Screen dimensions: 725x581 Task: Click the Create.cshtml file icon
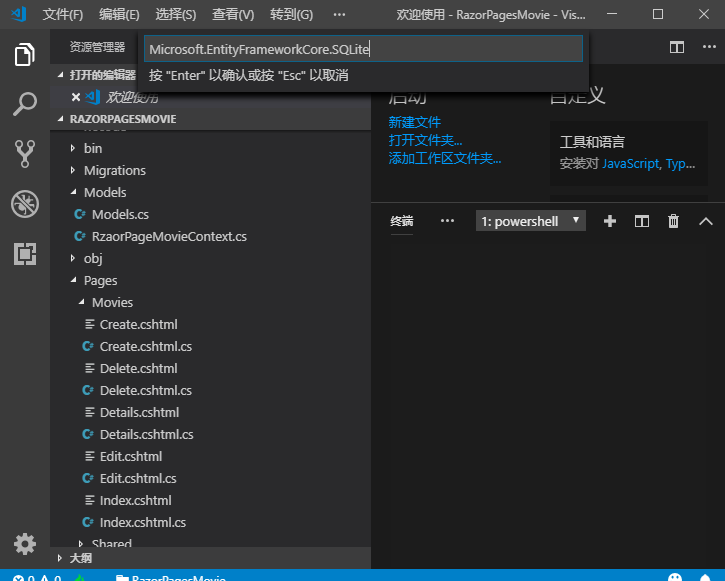pyautogui.click(x=90, y=324)
